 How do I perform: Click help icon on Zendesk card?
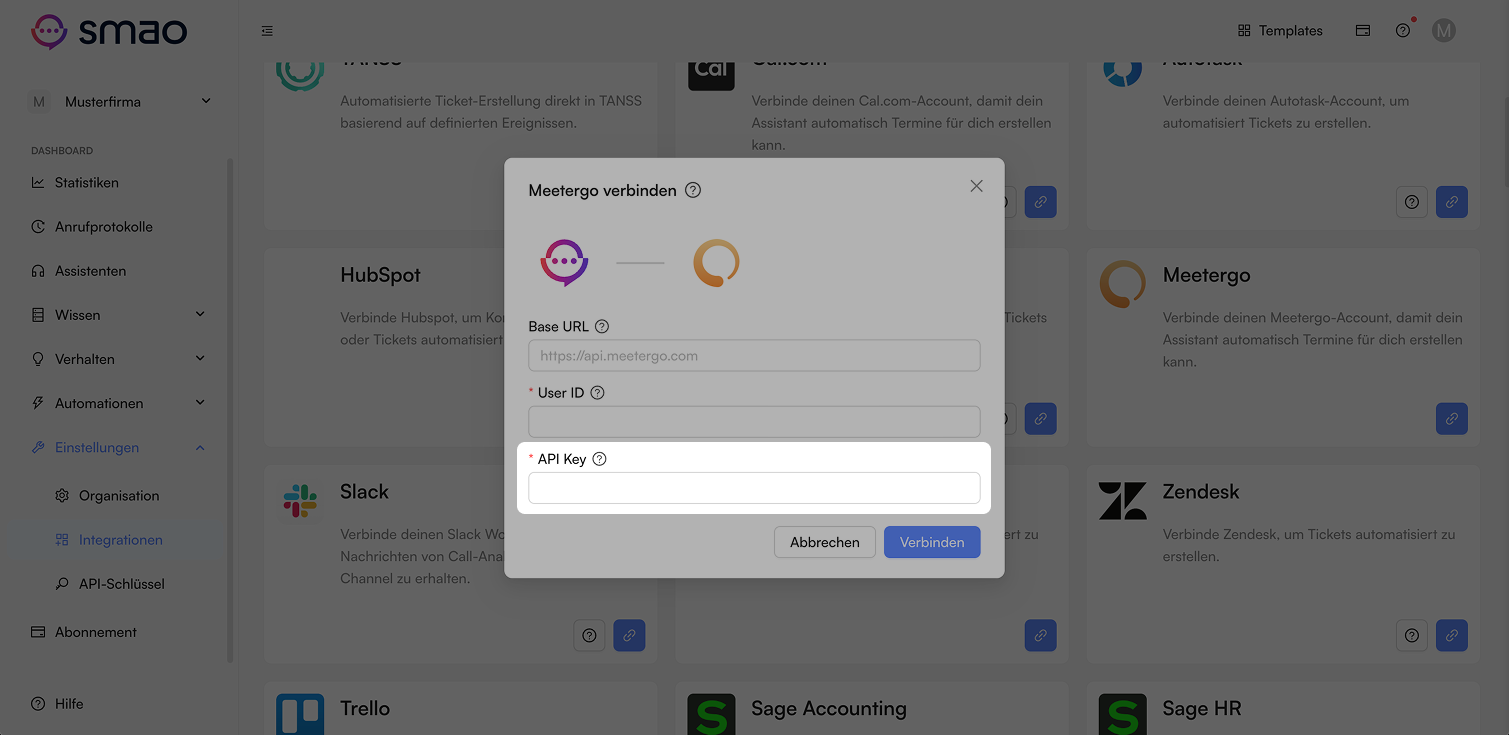1412,635
